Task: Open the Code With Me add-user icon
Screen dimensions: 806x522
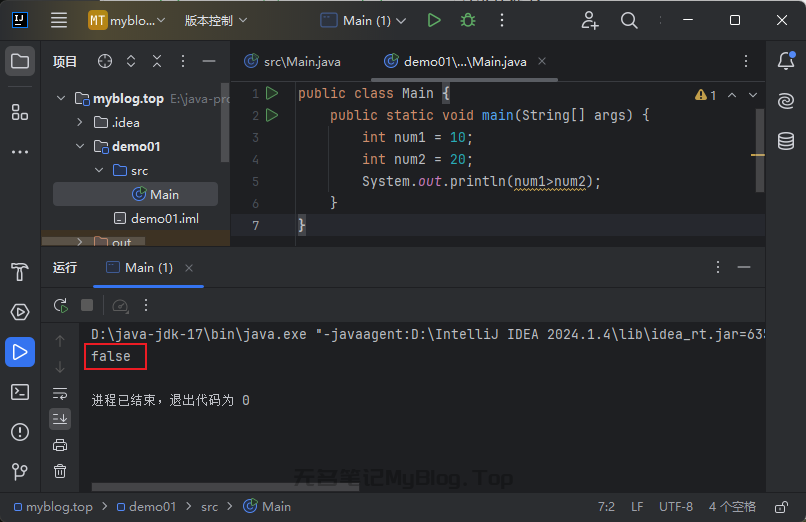Action: click(x=590, y=21)
